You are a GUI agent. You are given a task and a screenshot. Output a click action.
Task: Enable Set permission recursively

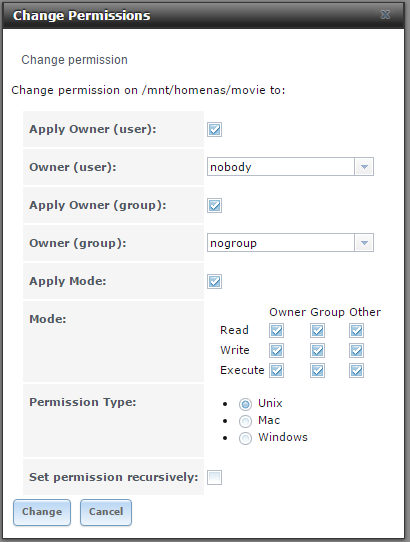click(214, 478)
